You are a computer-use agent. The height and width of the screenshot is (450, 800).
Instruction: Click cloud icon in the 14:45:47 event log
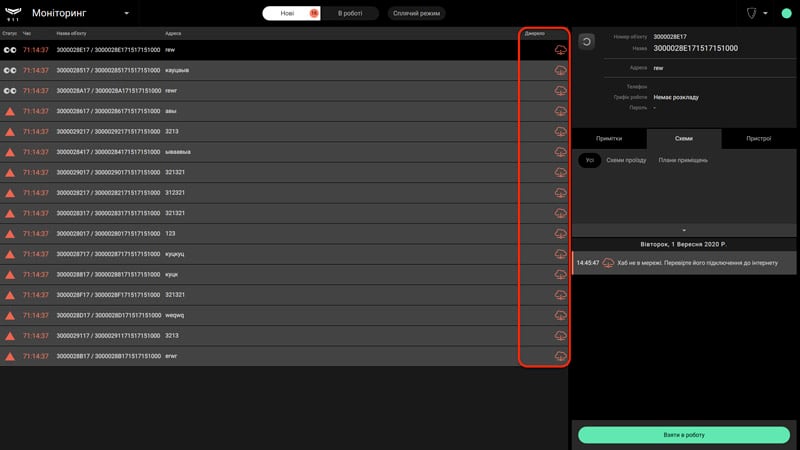pos(608,263)
